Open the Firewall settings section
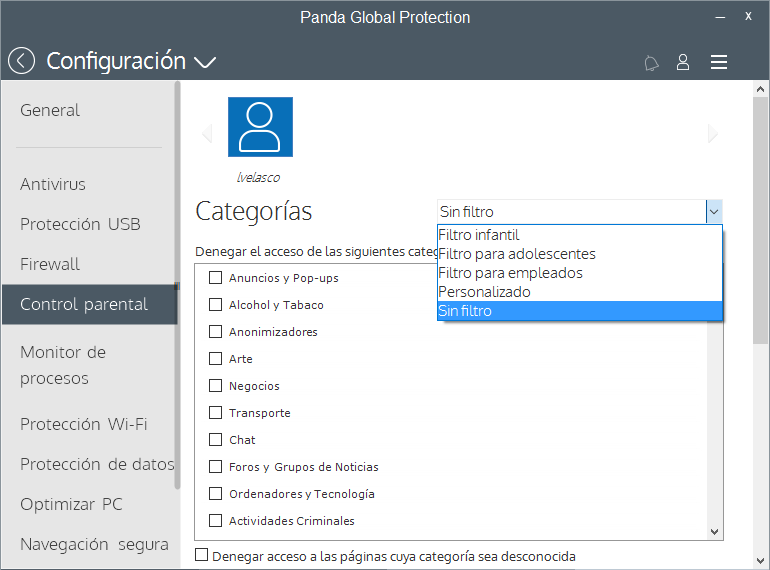The width and height of the screenshot is (770, 570). (50, 265)
